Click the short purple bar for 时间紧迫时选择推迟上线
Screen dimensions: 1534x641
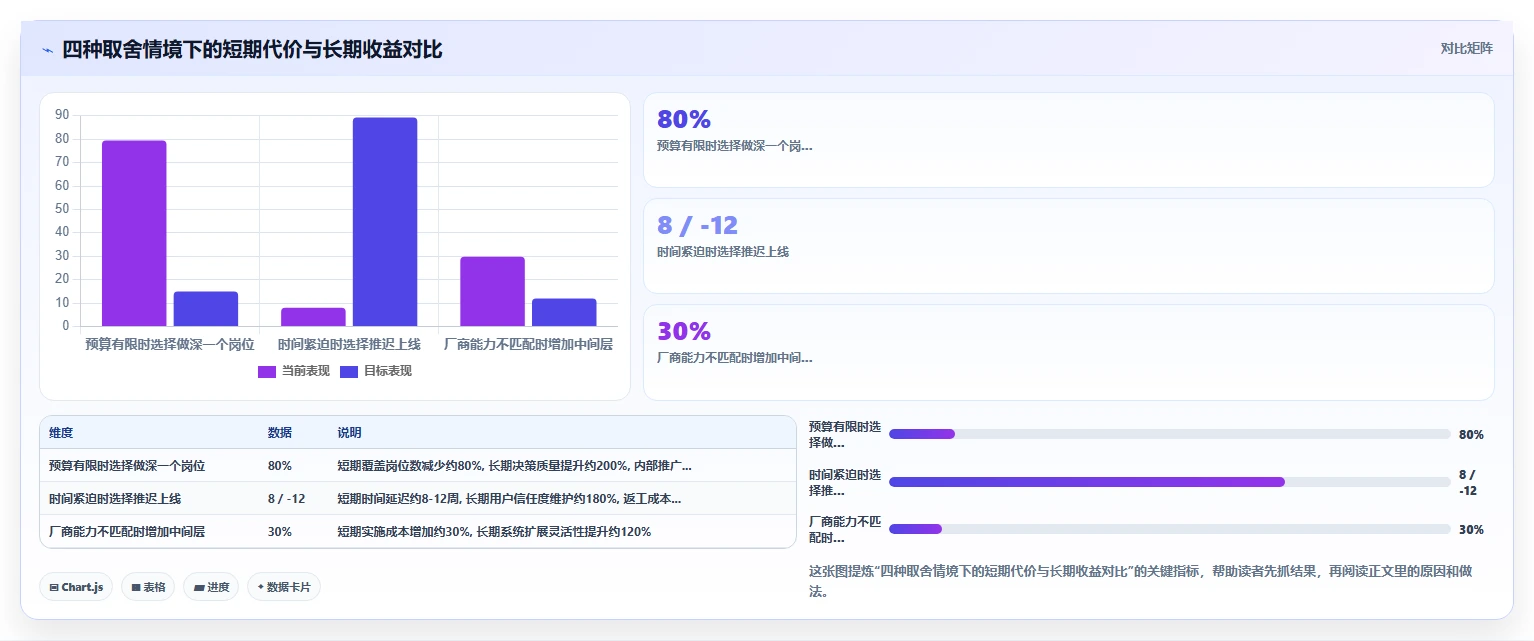pos(313,317)
